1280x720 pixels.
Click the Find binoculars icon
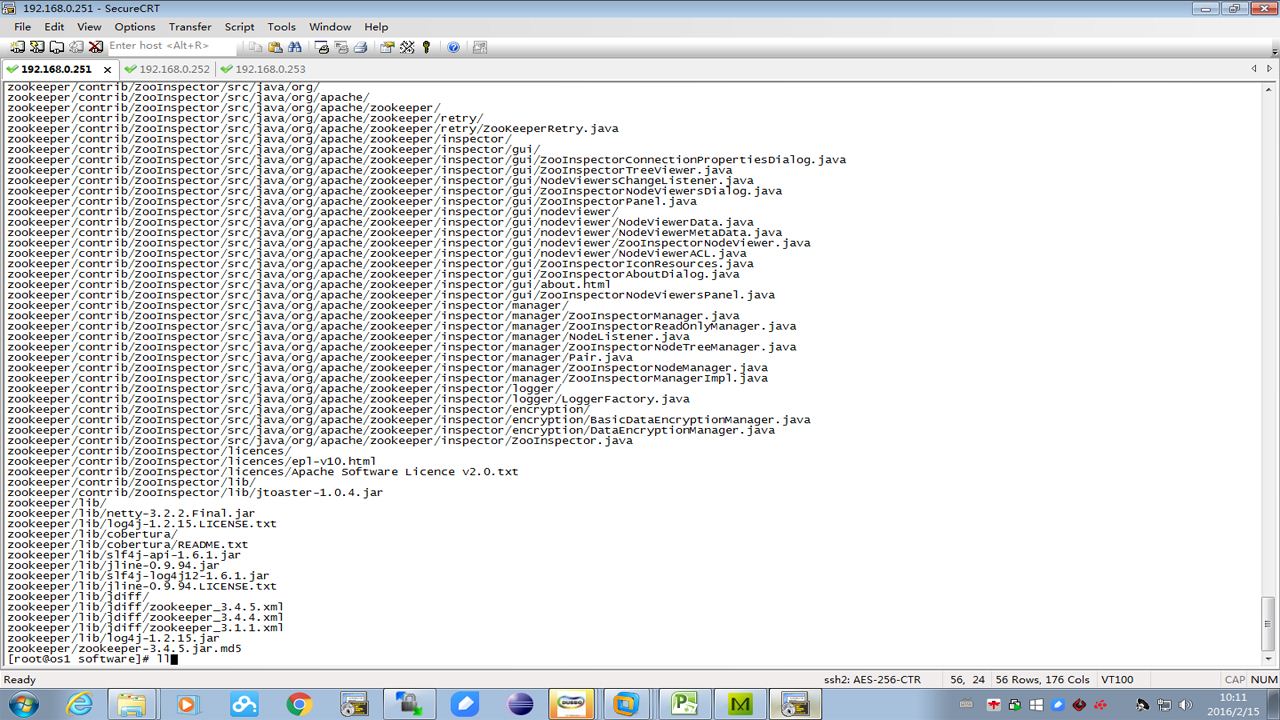[x=294, y=47]
